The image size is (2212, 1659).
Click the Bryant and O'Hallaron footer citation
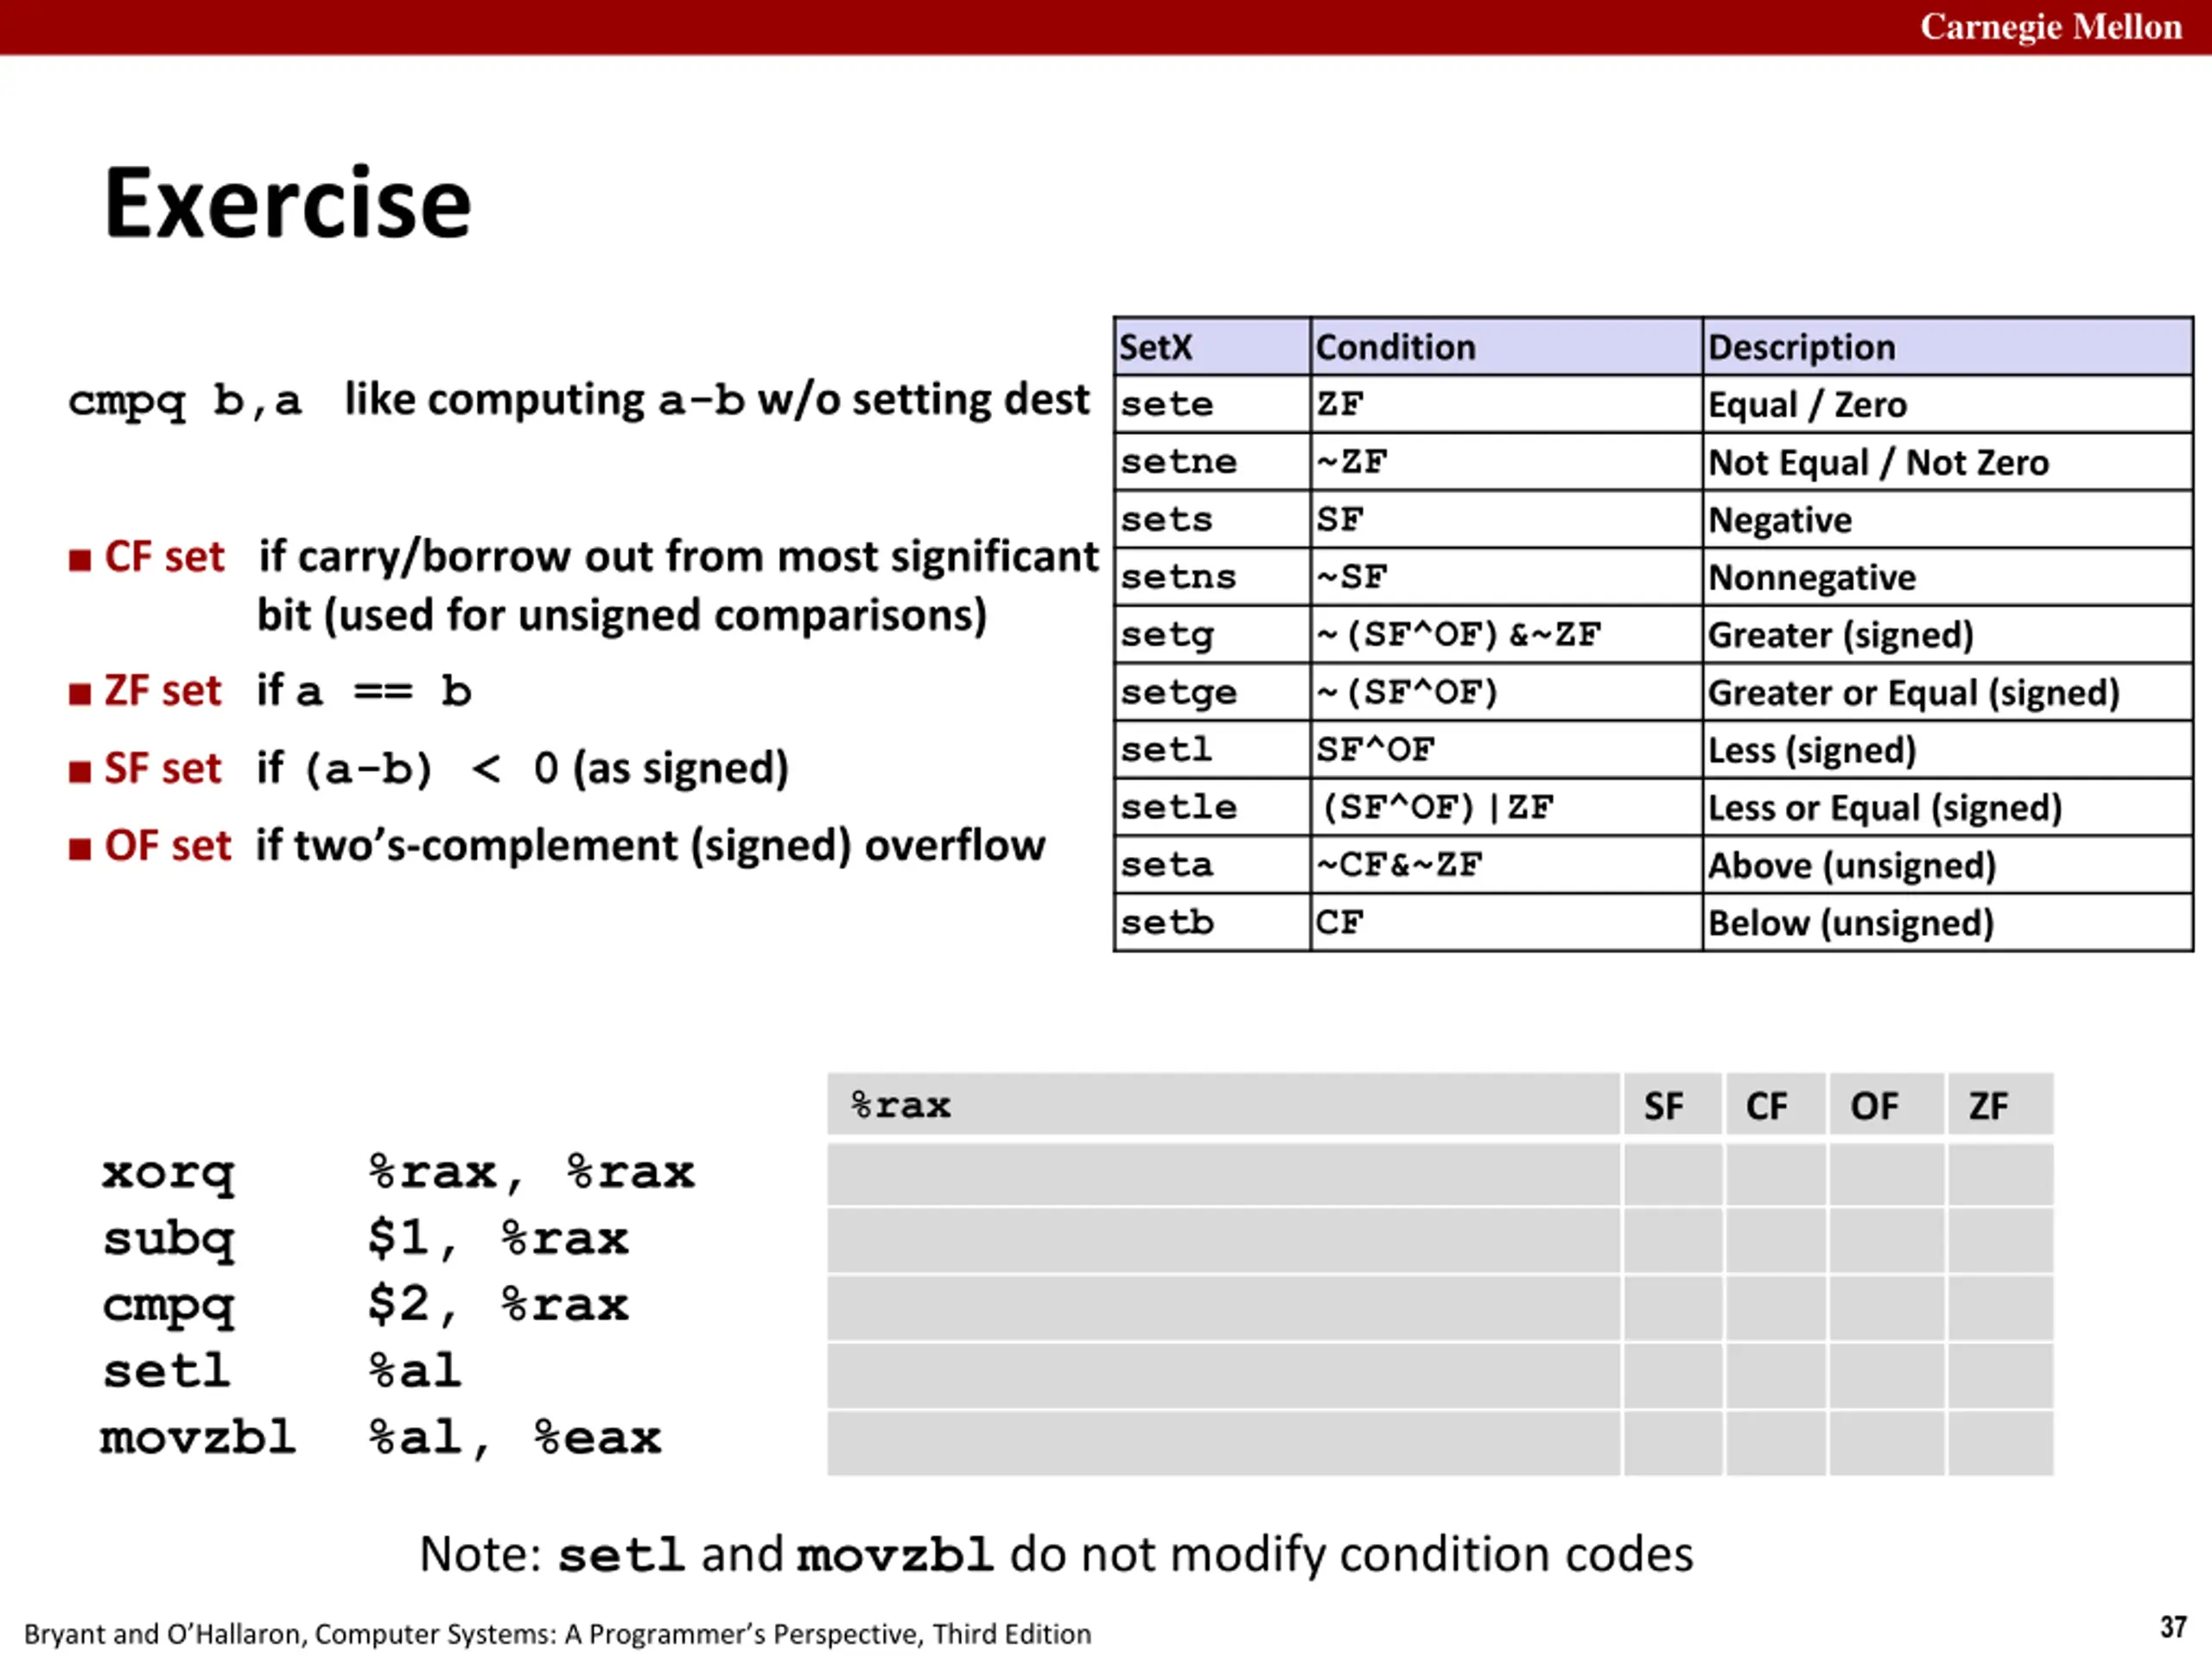coord(557,1634)
